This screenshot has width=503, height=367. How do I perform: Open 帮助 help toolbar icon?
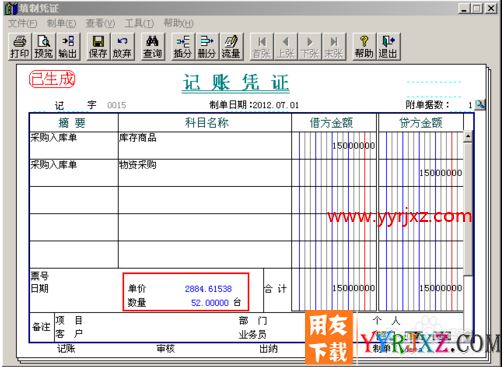click(x=364, y=46)
